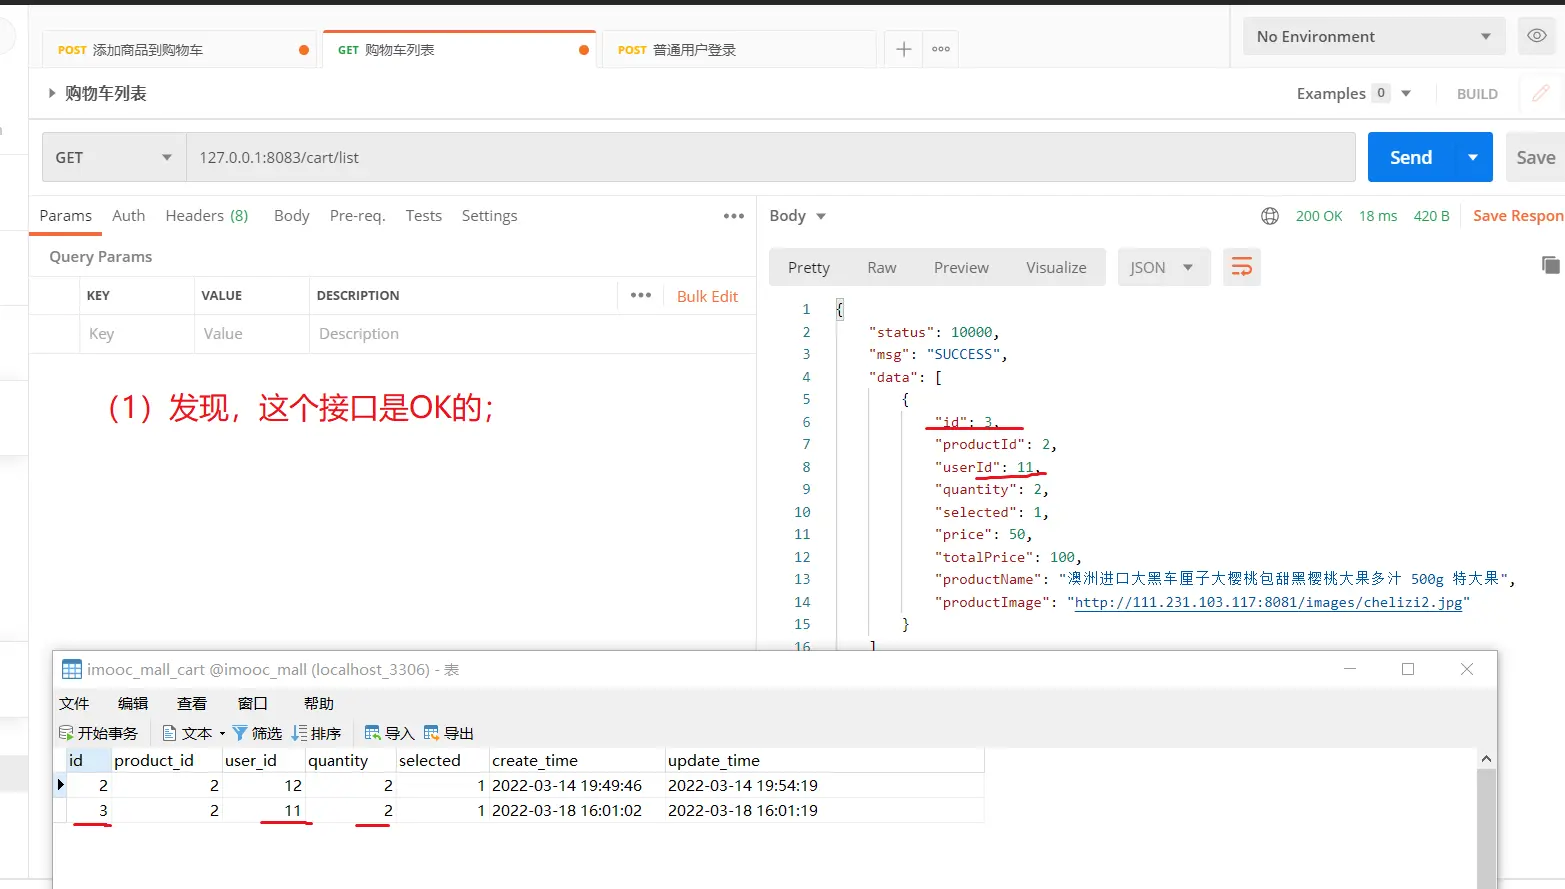The image size is (1565, 889).
Task: Switch to the Headers (8) tab
Action: 206,216
